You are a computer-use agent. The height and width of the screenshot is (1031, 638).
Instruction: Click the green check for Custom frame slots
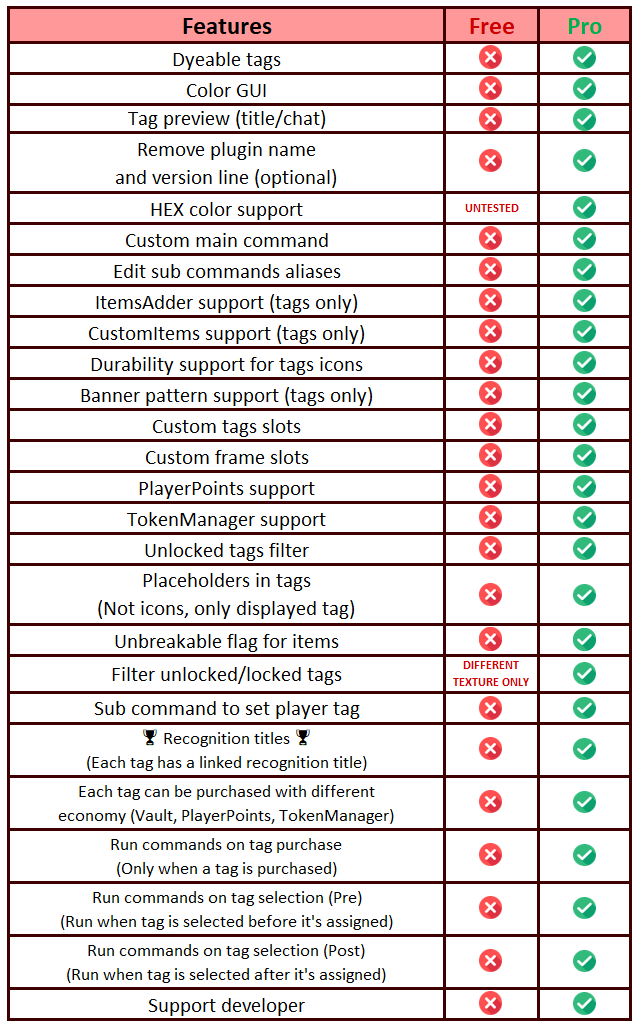click(584, 456)
